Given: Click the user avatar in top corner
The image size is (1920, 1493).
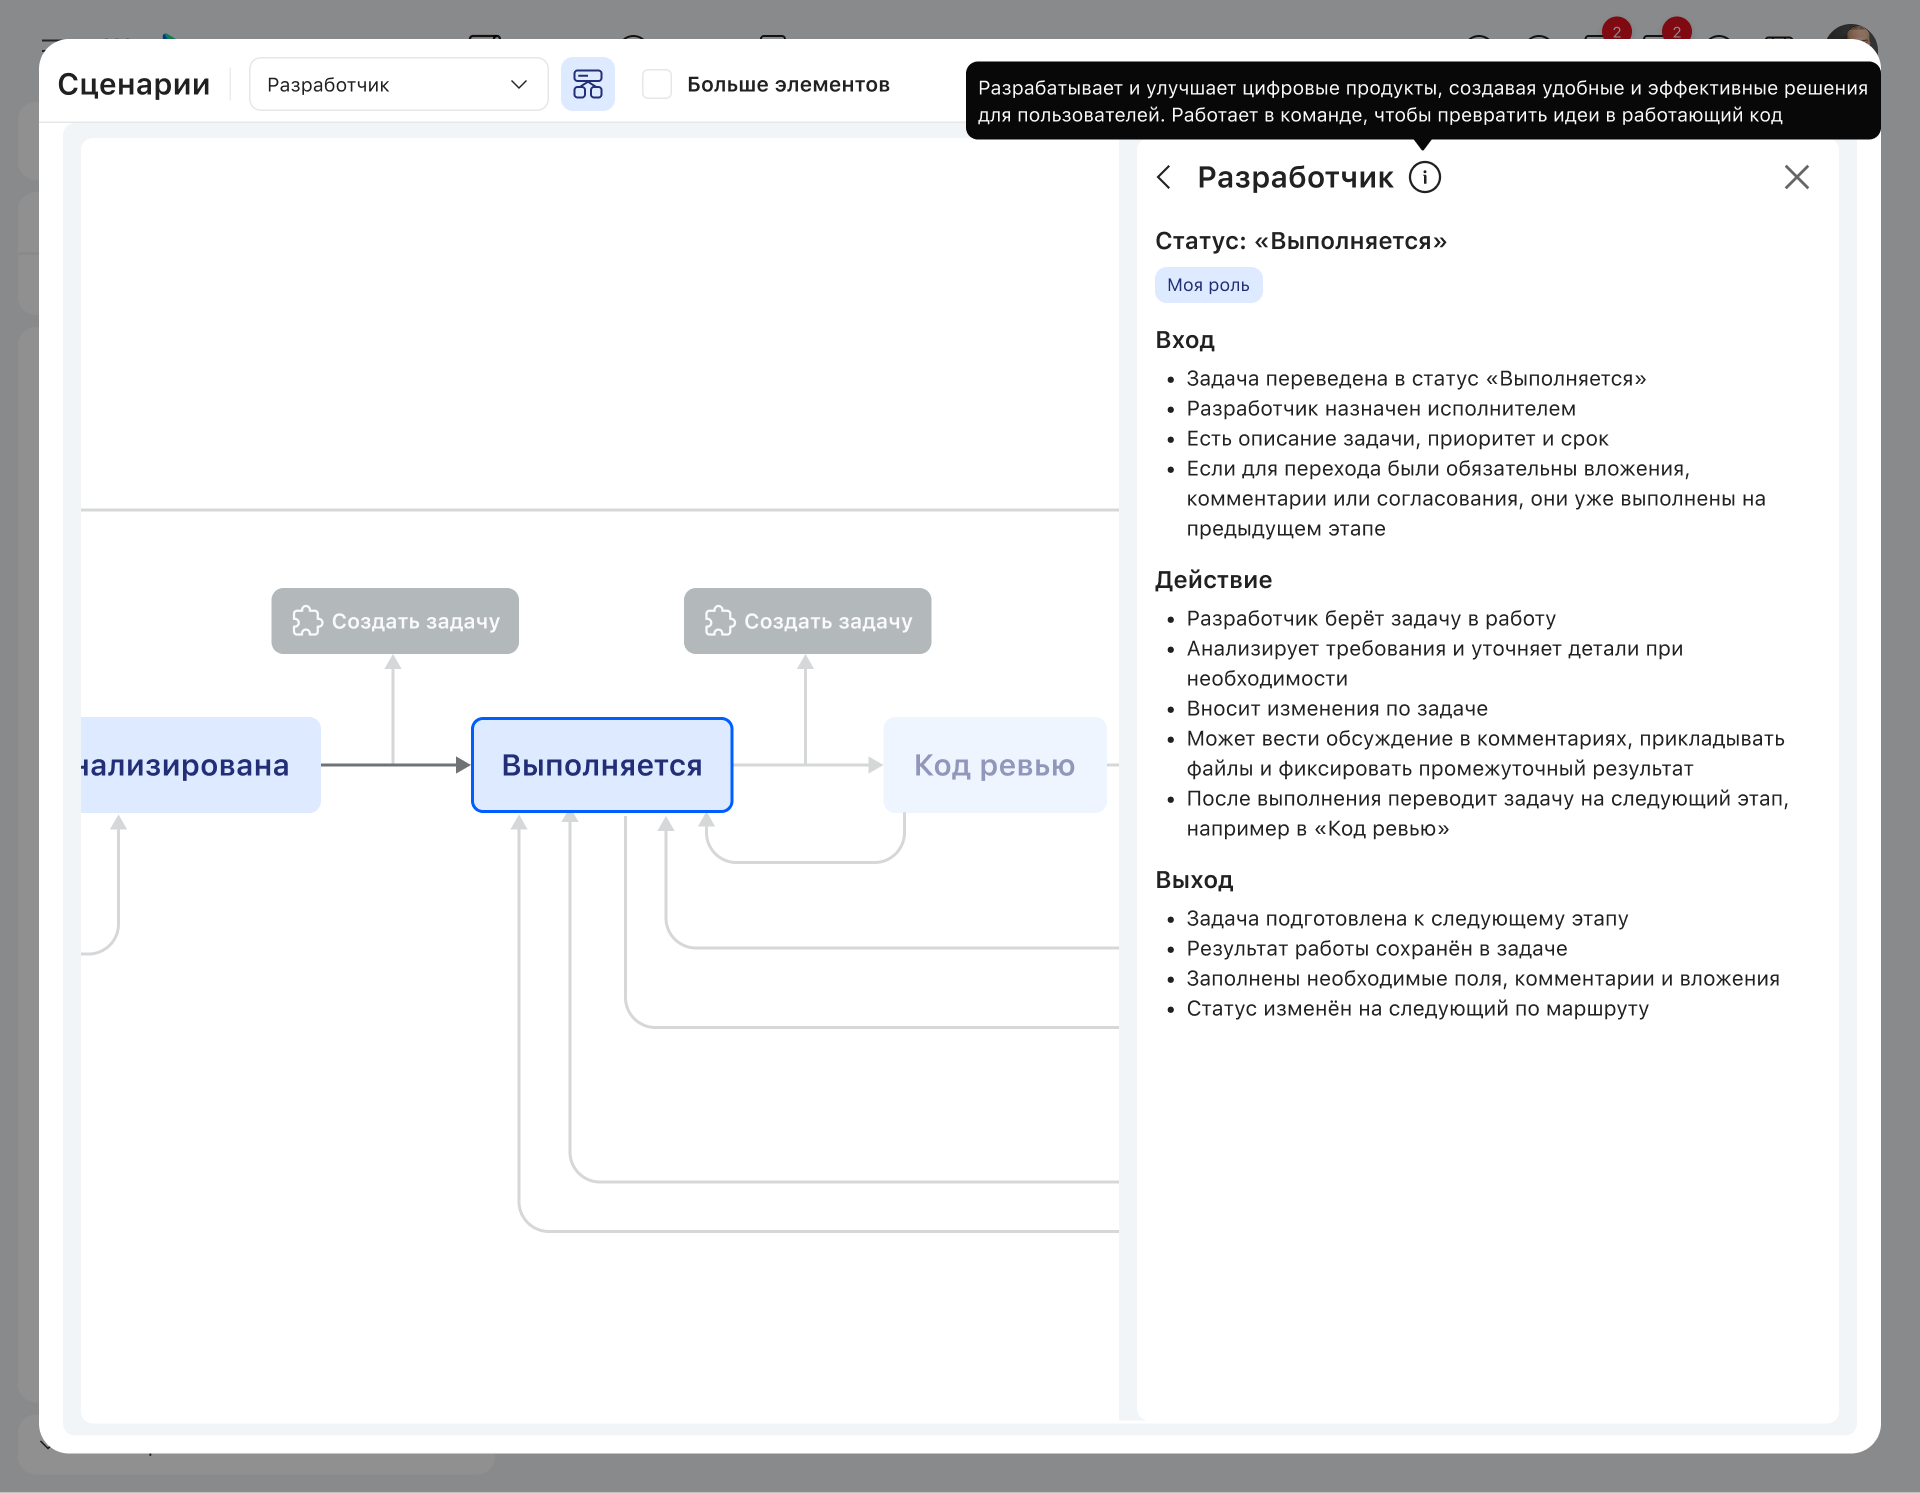Looking at the screenshot, I should 1852,32.
